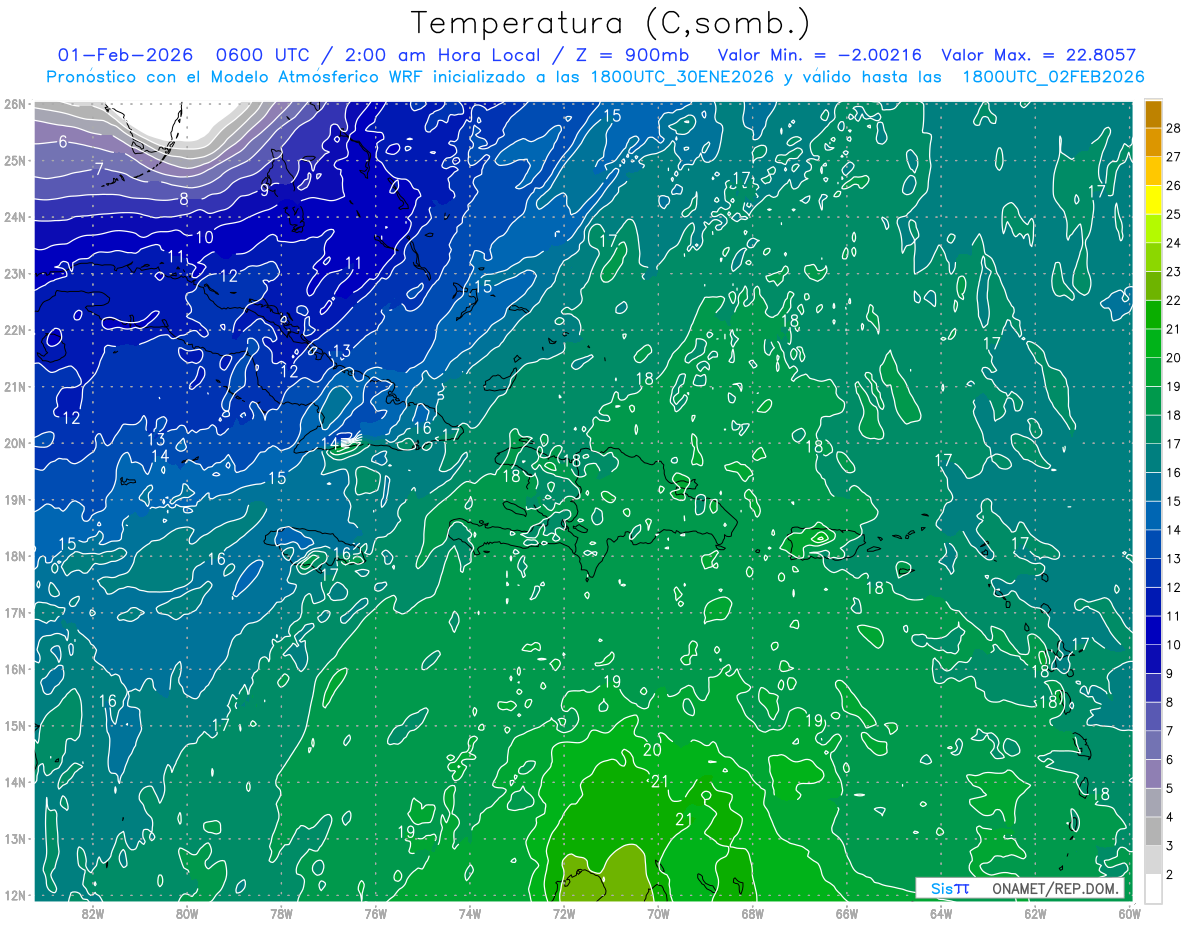This screenshot has height=927, width=1200.
Task: Click the title "Temperatura (C,somb.)"
Action: 611,24
